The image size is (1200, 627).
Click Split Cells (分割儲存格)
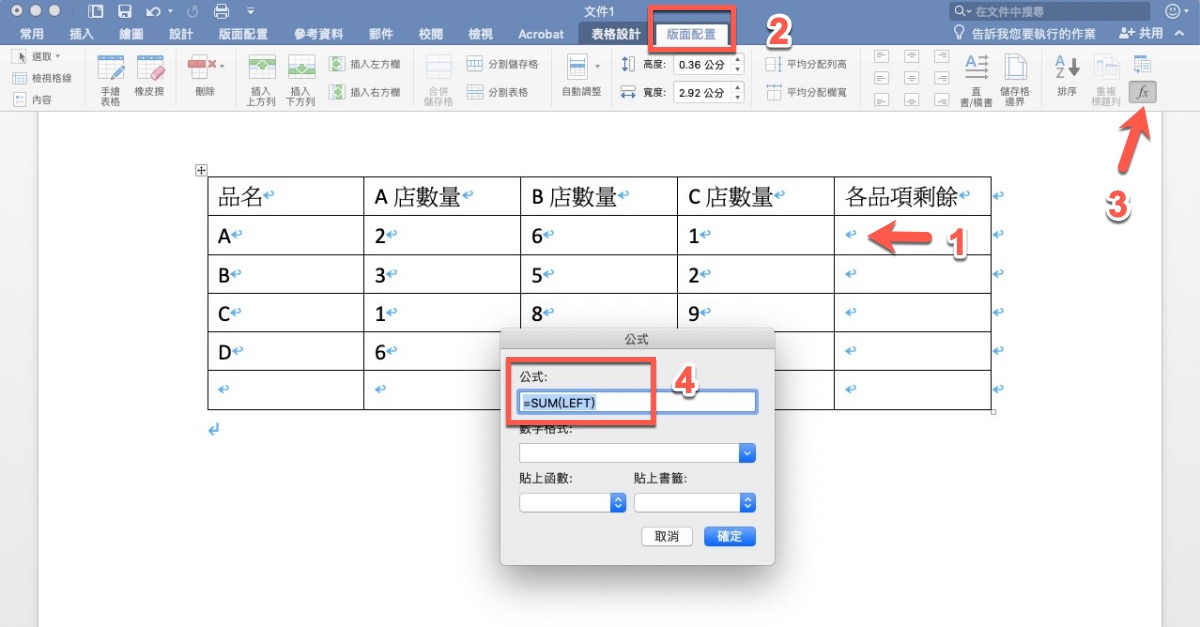coord(502,64)
